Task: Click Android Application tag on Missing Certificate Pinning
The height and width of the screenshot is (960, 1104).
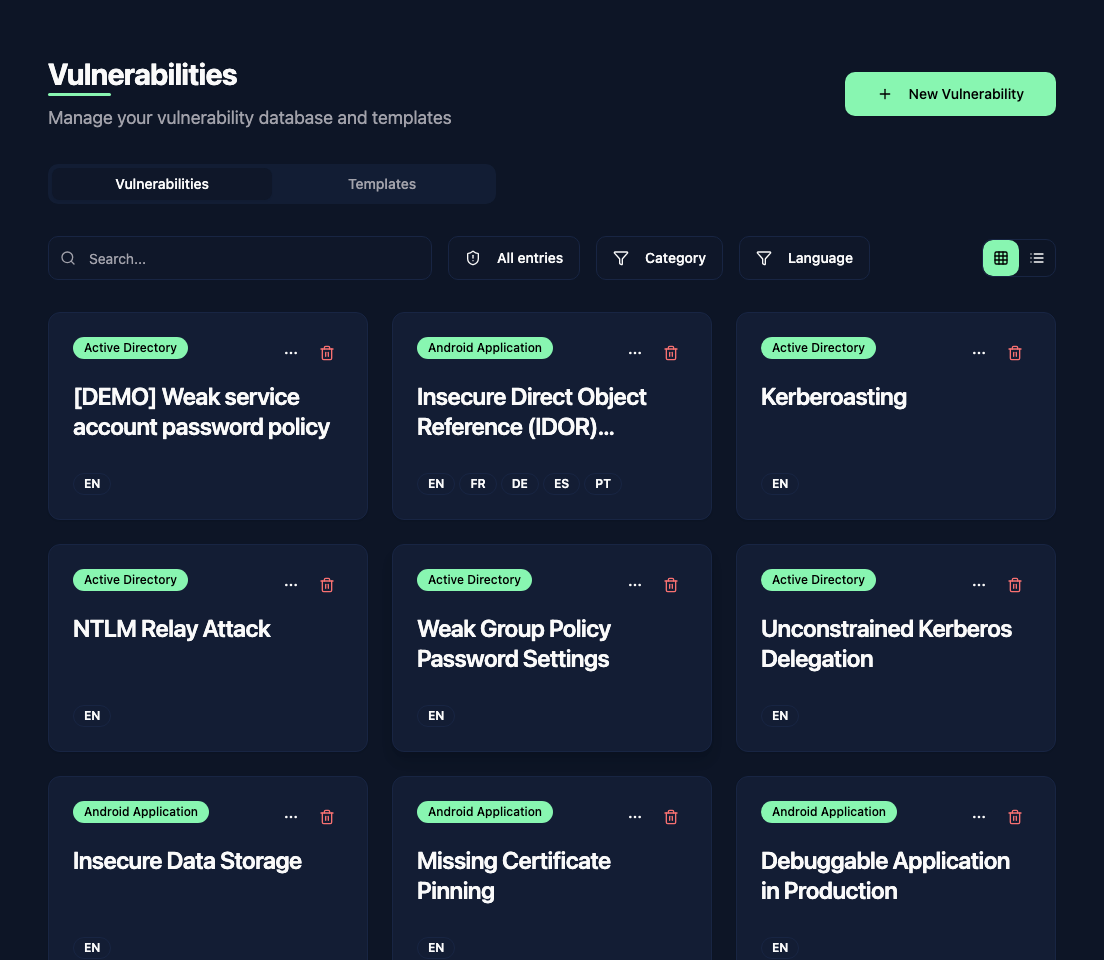Action: [484, 812]
